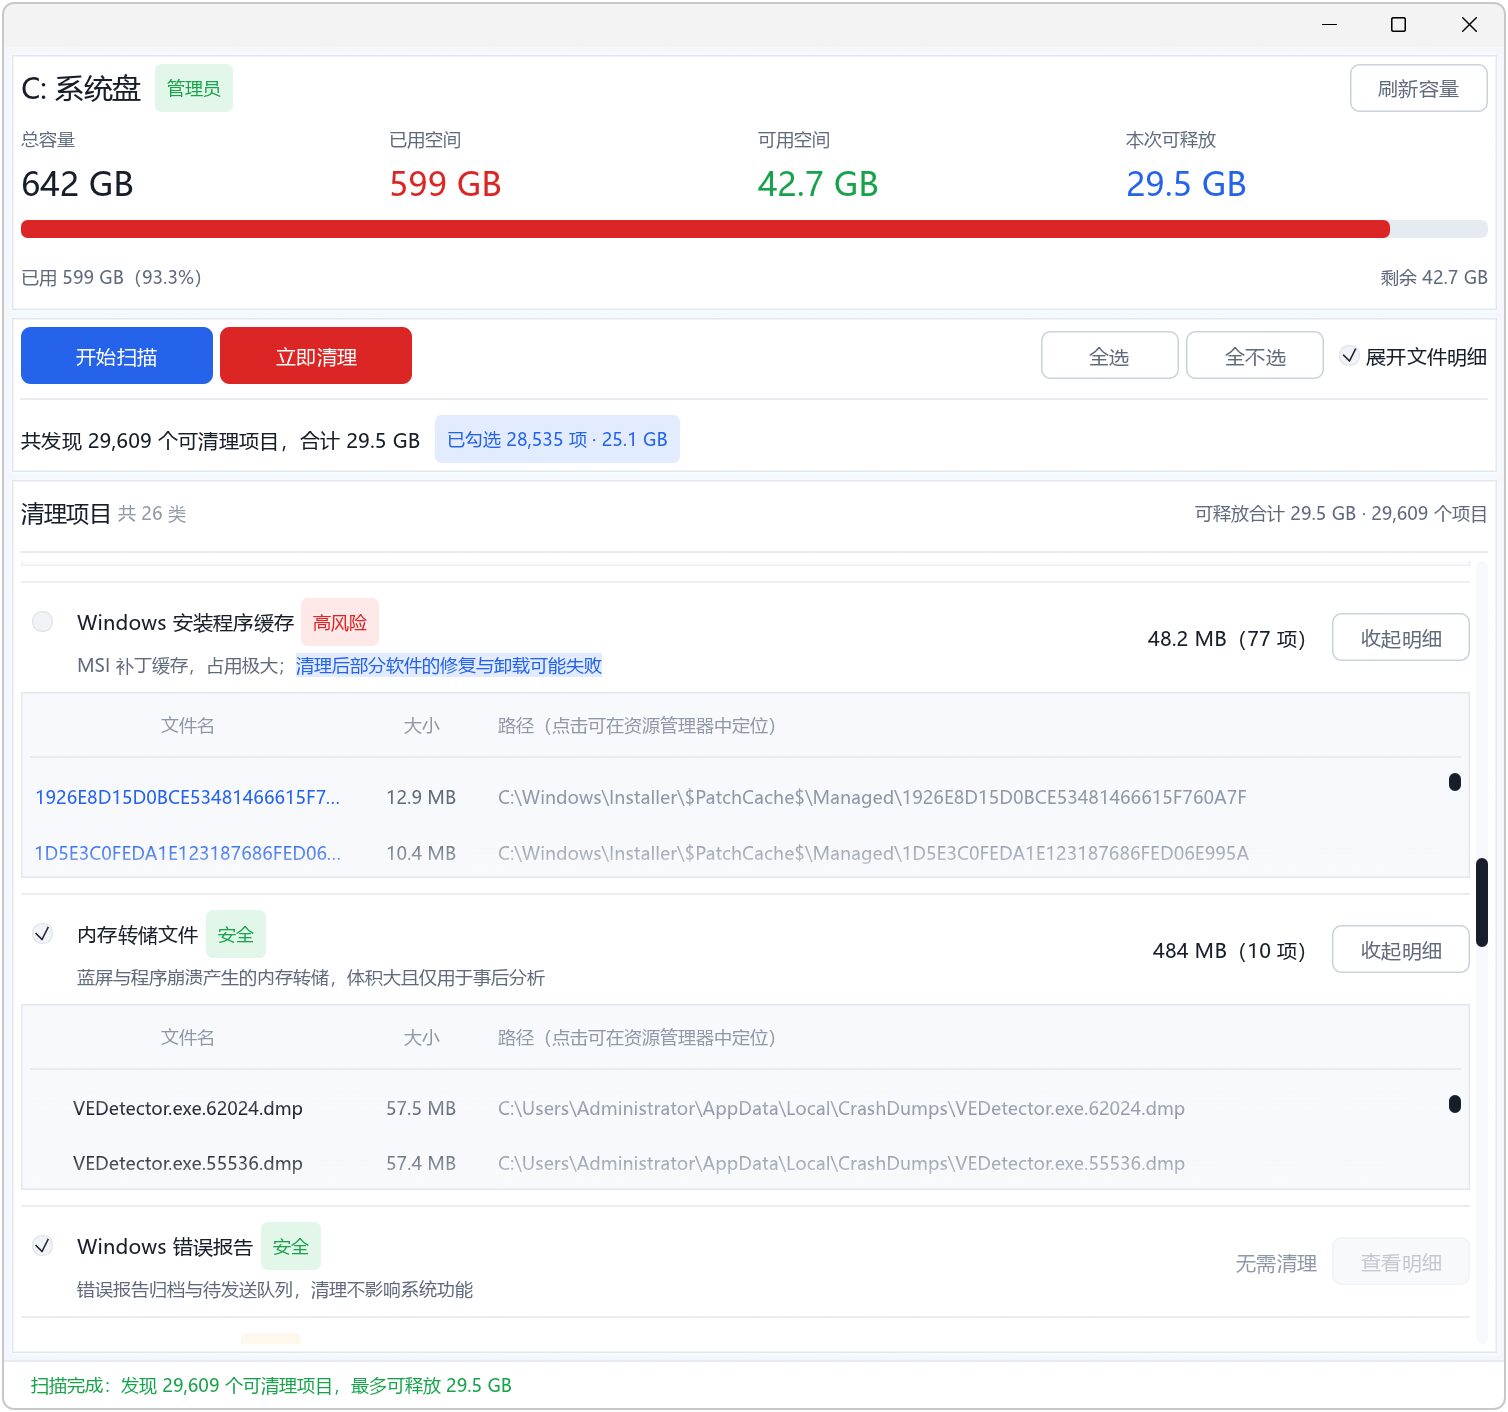Screen dimensions: 1508x1412
Task: Click file name VEDetector.exe.62024.dmp
Action: (188, 1108)
